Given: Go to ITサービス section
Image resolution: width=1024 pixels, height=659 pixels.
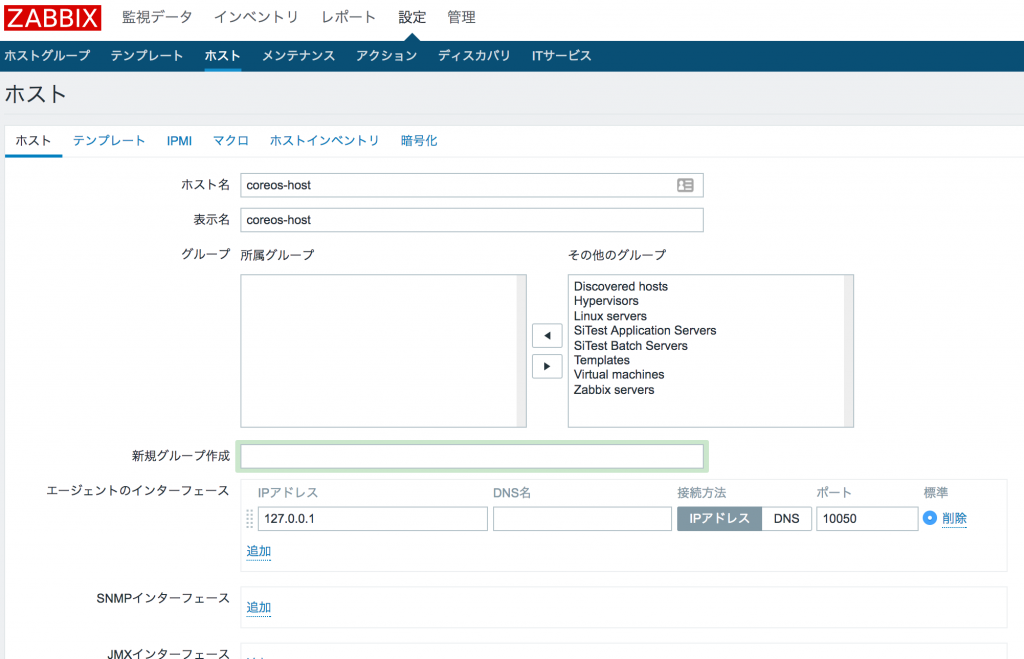Looking at the screenshot, I should 562,56.
